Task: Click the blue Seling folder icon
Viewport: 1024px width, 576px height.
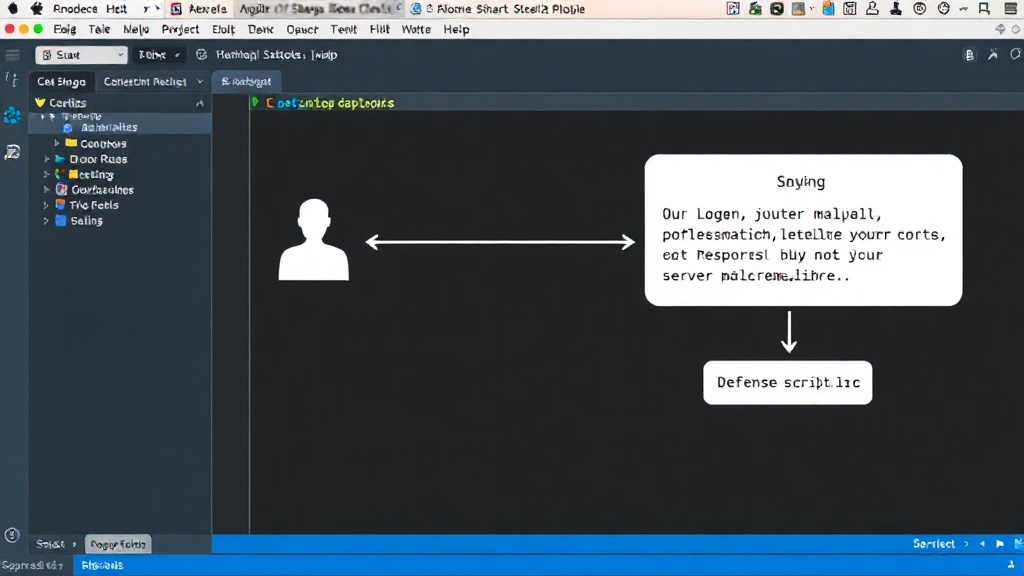Action: point(61,221)
